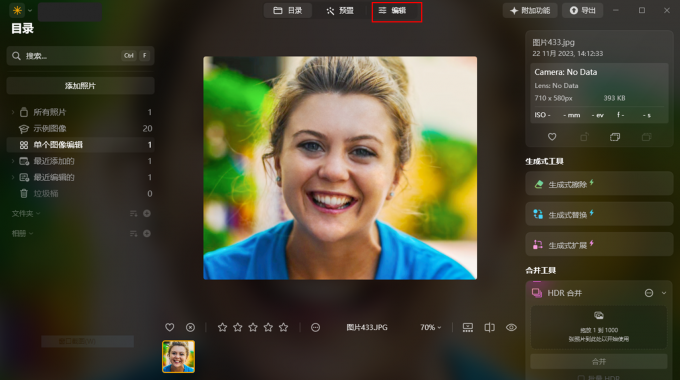This screenshot has height=380, width=680.
Task: Click the reject X circle icon
Action: (x=190, y=327)
